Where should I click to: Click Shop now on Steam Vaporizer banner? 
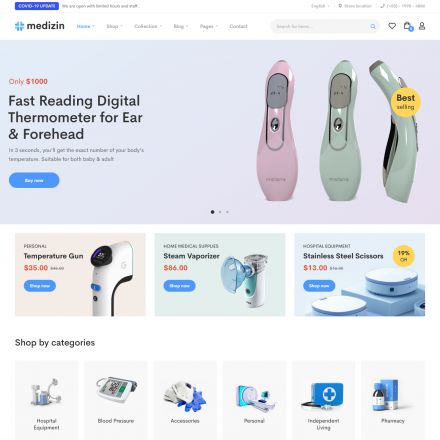tap(179, 286)
